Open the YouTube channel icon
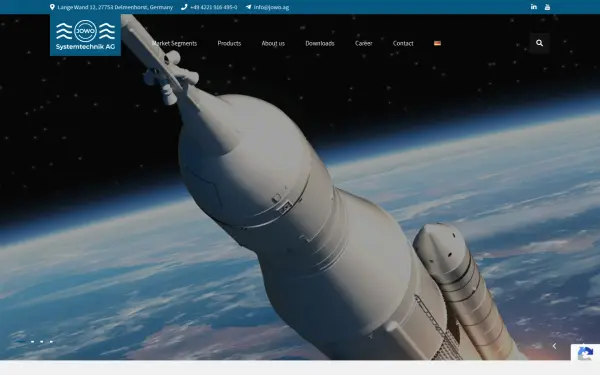Image resolution: width=600 pixels, height=375 pixels. point(547,7)
